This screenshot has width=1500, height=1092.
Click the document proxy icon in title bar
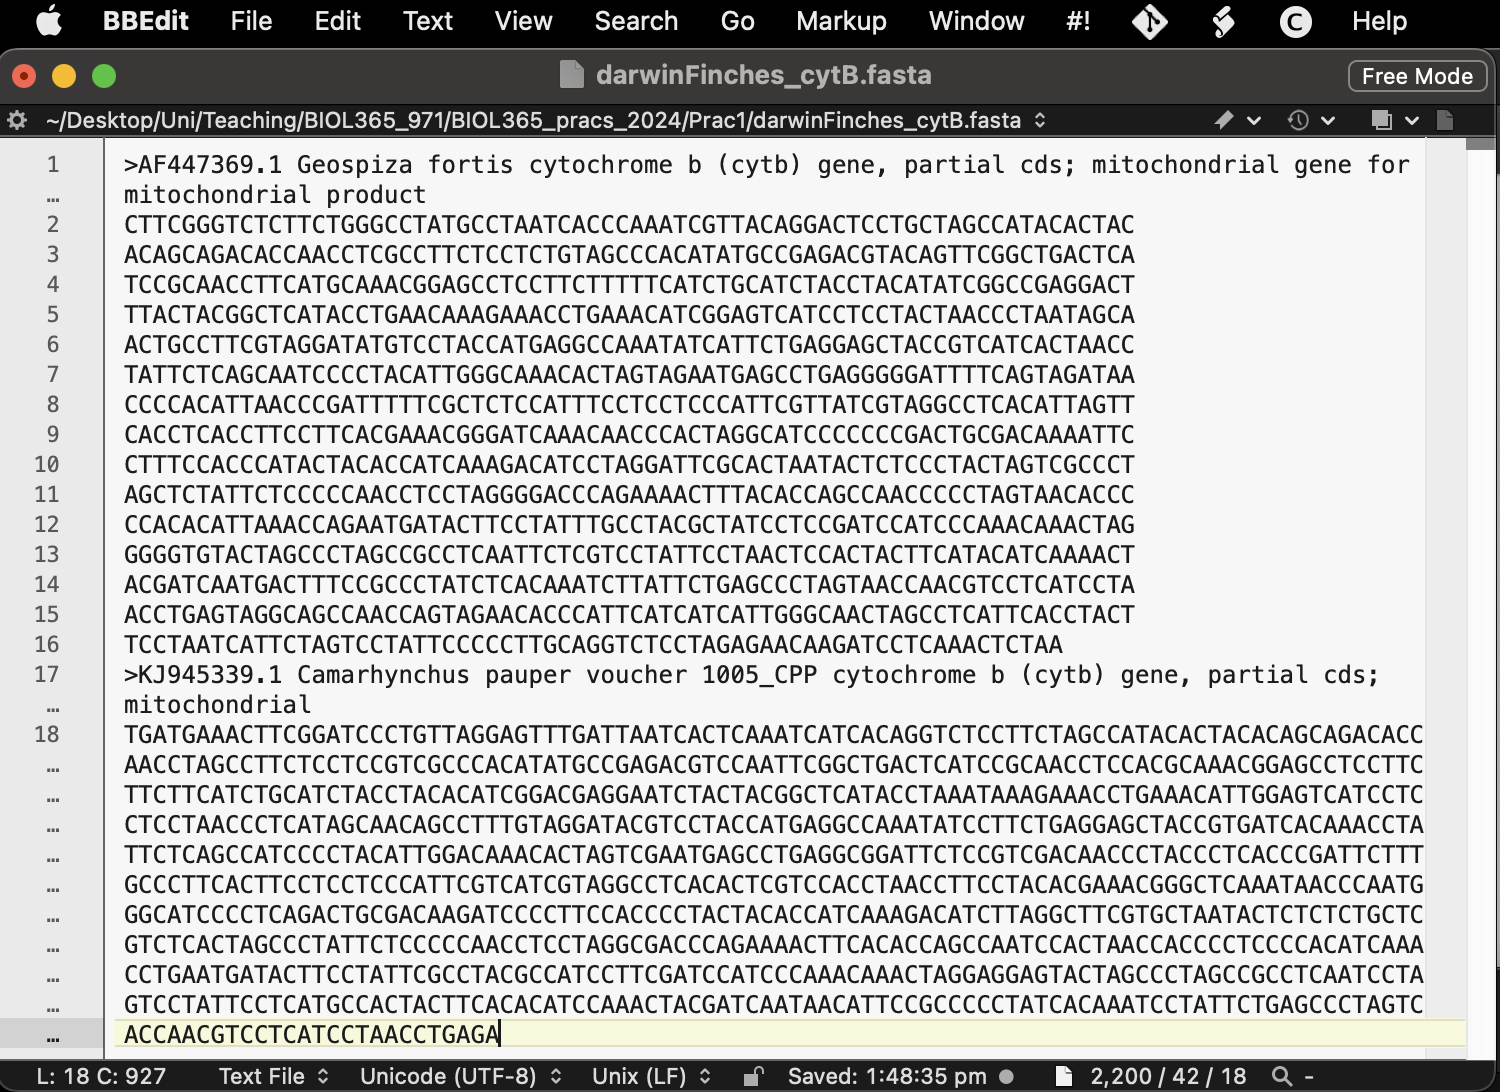point(571,75)
